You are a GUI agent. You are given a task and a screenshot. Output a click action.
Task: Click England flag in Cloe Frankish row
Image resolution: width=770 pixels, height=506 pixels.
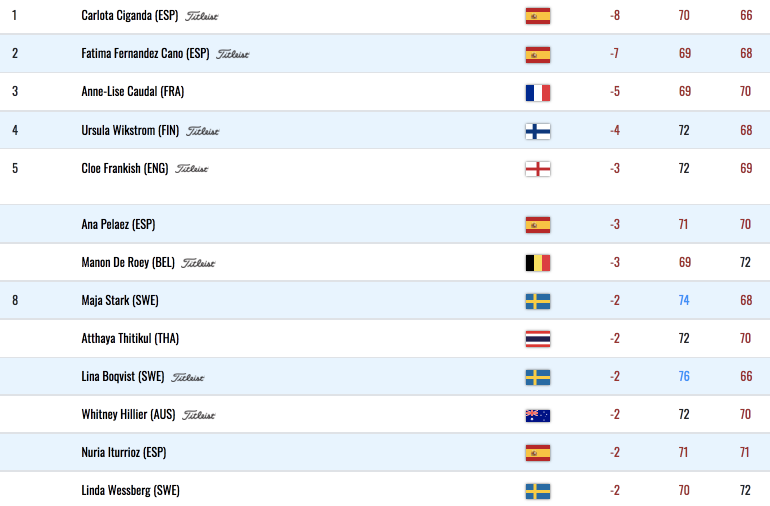click(538, 169)
